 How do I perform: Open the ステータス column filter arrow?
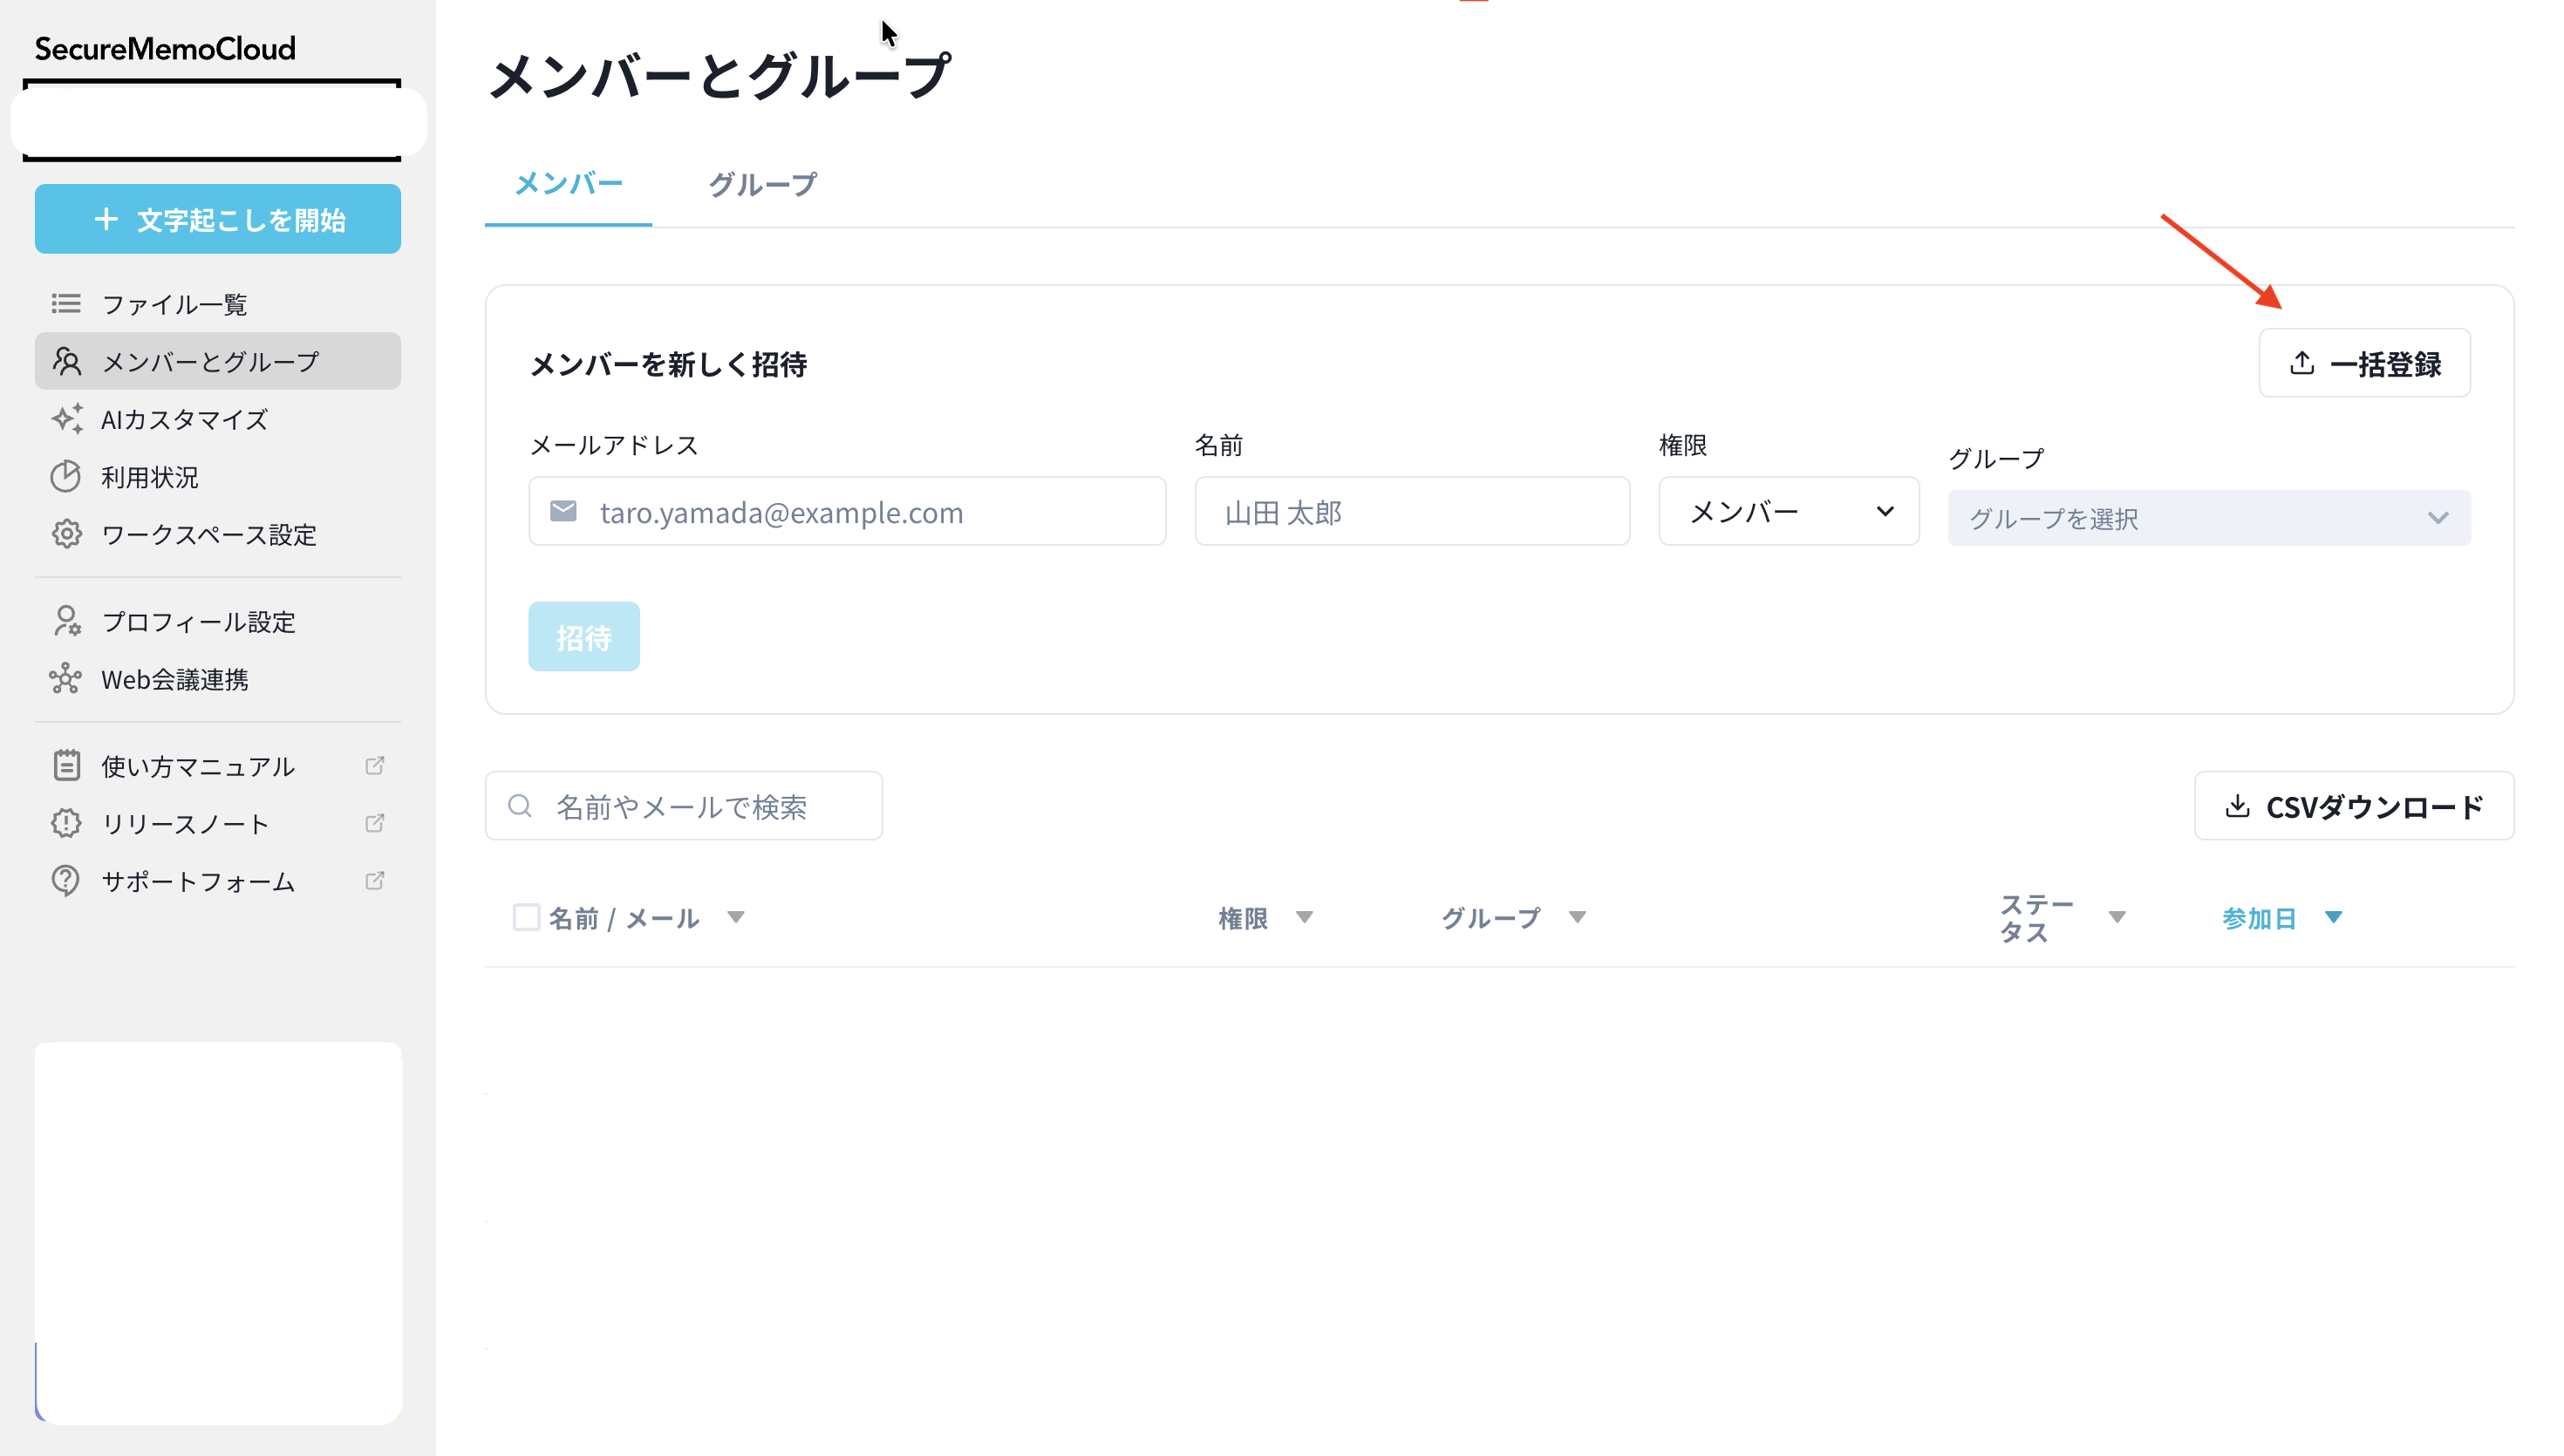click(x=2119, y=917)
